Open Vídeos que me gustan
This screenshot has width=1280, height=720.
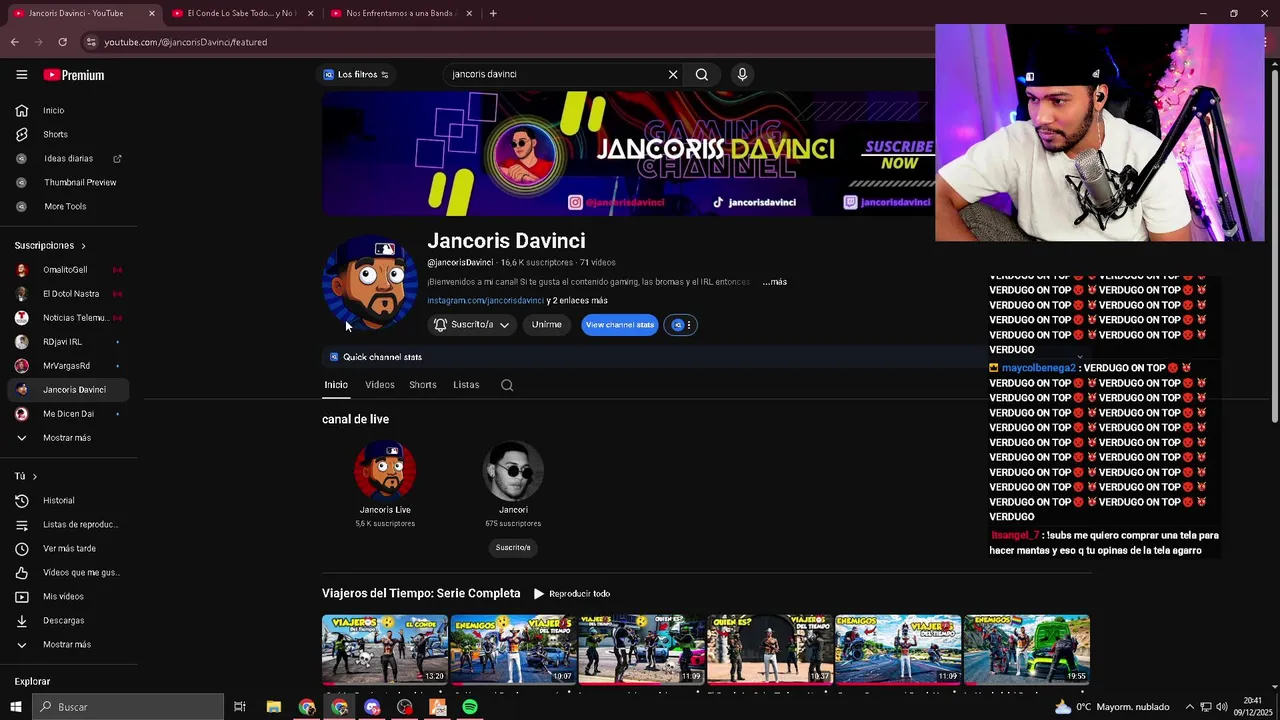click(x=80, y=572)
